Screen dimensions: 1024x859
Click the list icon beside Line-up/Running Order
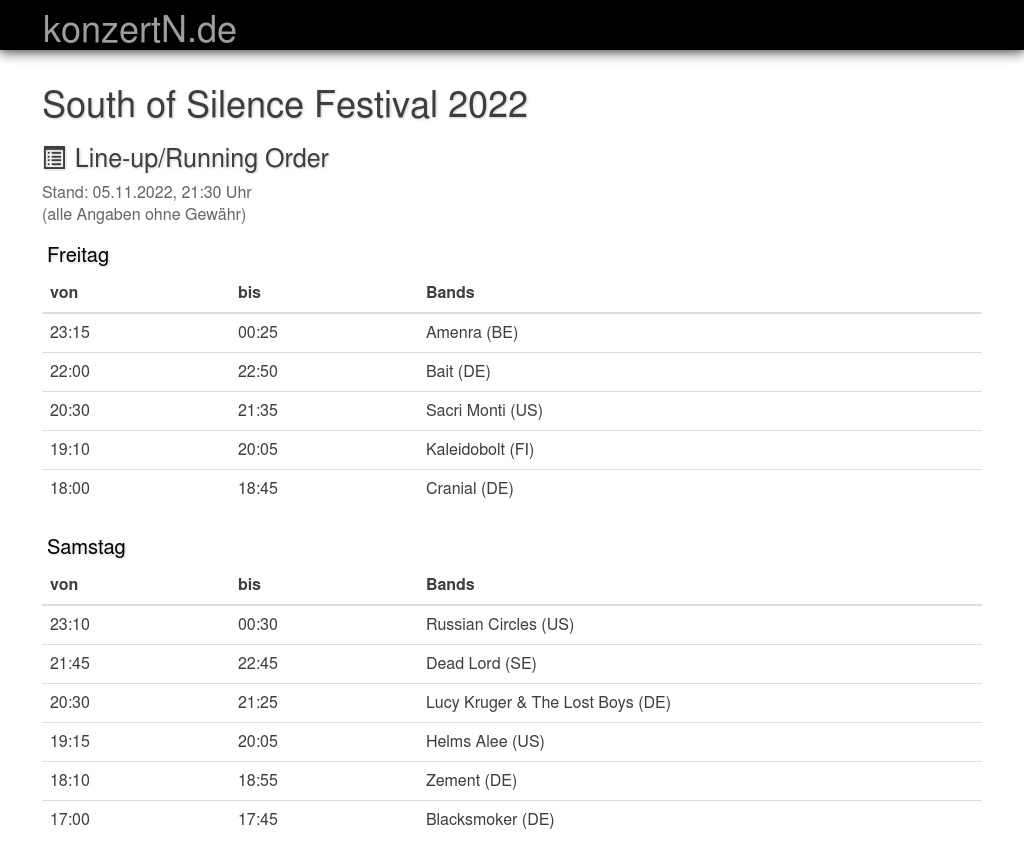54,158
